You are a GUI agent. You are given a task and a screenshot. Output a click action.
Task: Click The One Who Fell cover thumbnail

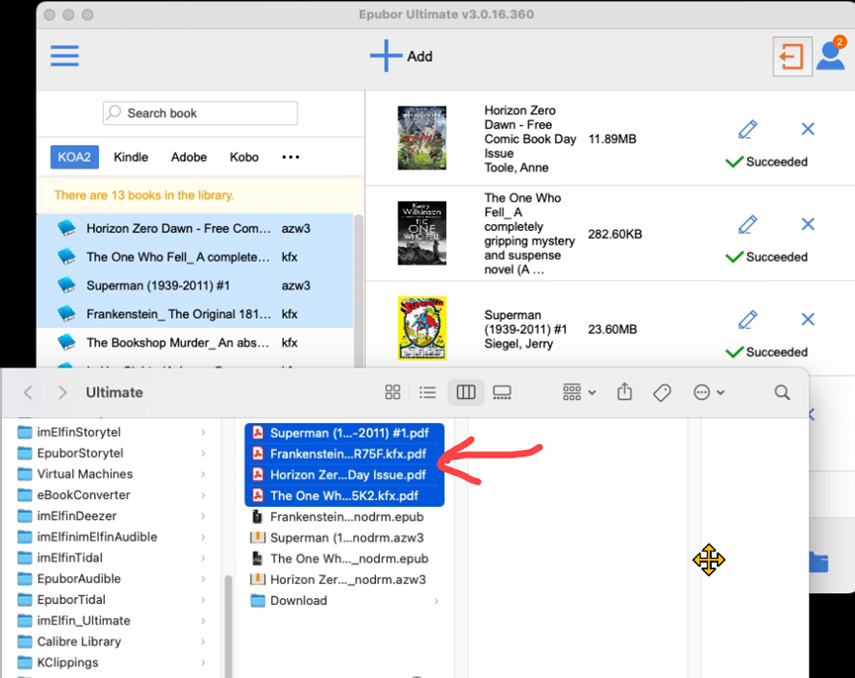pyautogui.click(x=422, y=233)
